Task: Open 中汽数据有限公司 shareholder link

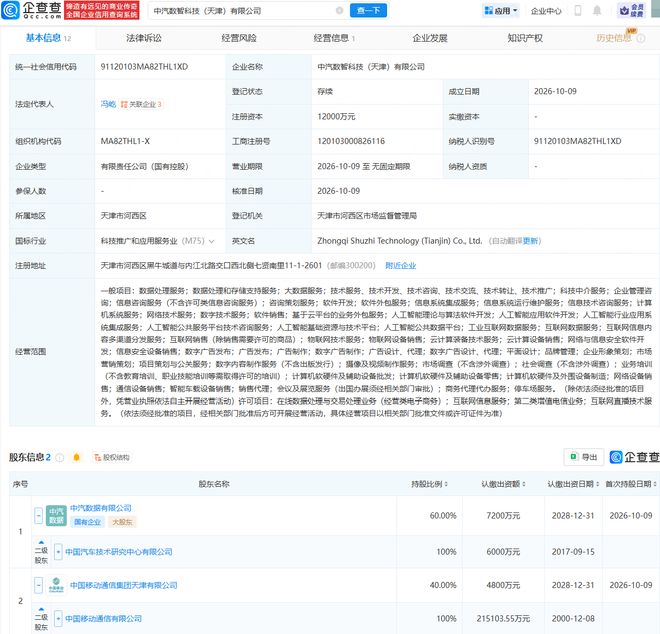Action: click(x=101, y=508)
